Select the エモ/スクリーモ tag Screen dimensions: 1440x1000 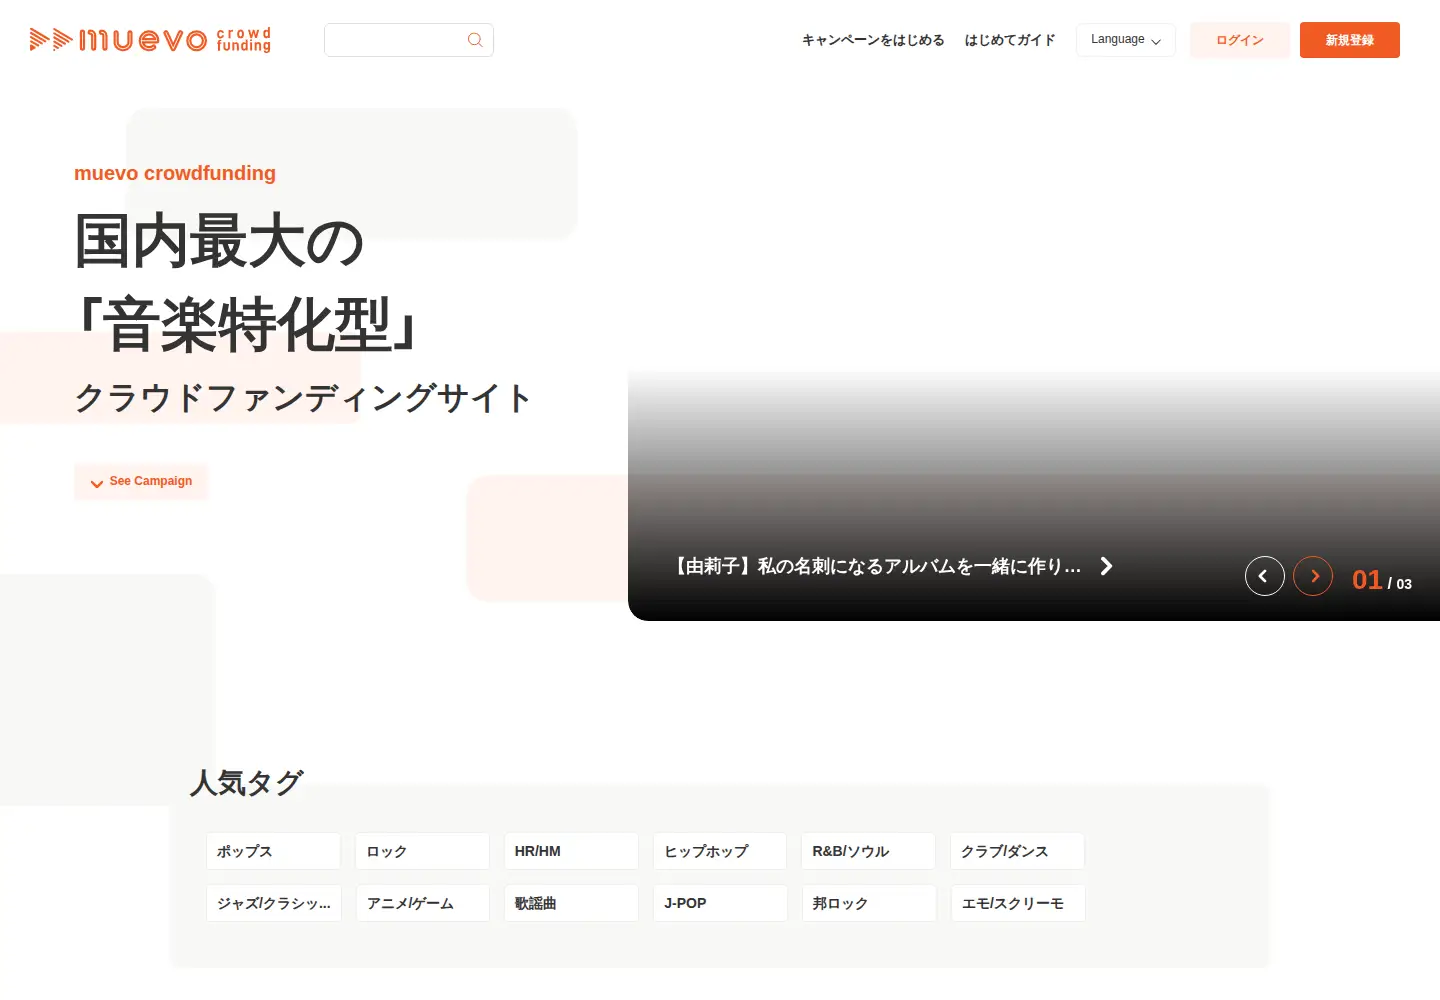click(x=1018, y=903)
